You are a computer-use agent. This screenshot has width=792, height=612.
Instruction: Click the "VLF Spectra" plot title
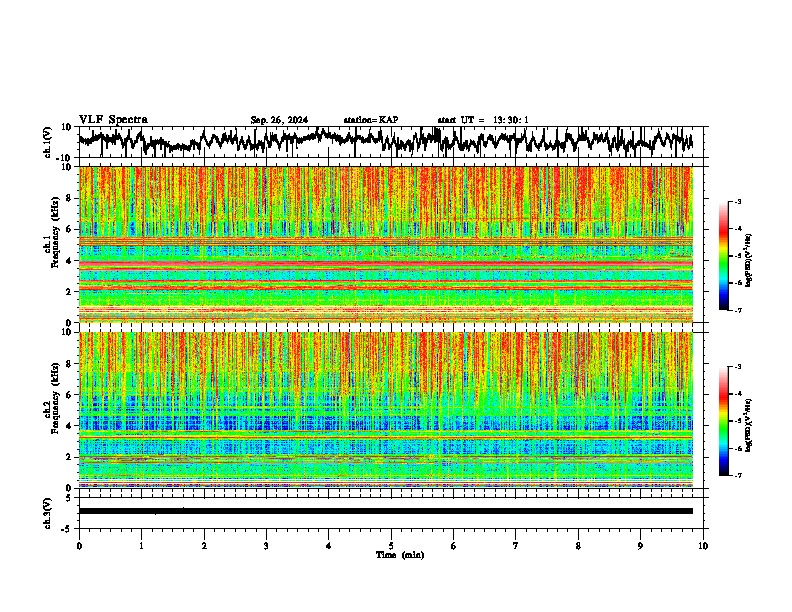[x=113, y=120]
